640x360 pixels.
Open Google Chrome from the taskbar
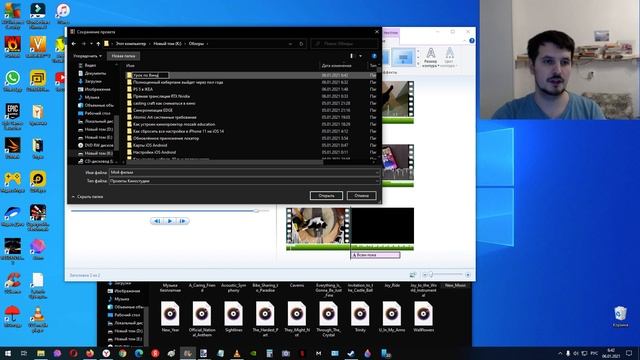click(122, 353)
